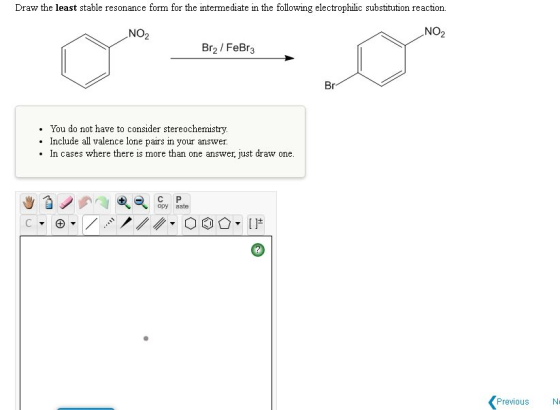This screenshot has height=410, width=560.
Task: Select the carbon C atom tool
Action: pos(29,224)
